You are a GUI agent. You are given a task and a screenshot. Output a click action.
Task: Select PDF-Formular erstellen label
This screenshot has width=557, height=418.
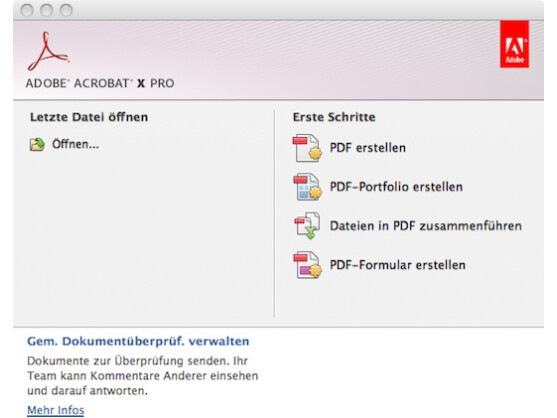click(398, 265)
